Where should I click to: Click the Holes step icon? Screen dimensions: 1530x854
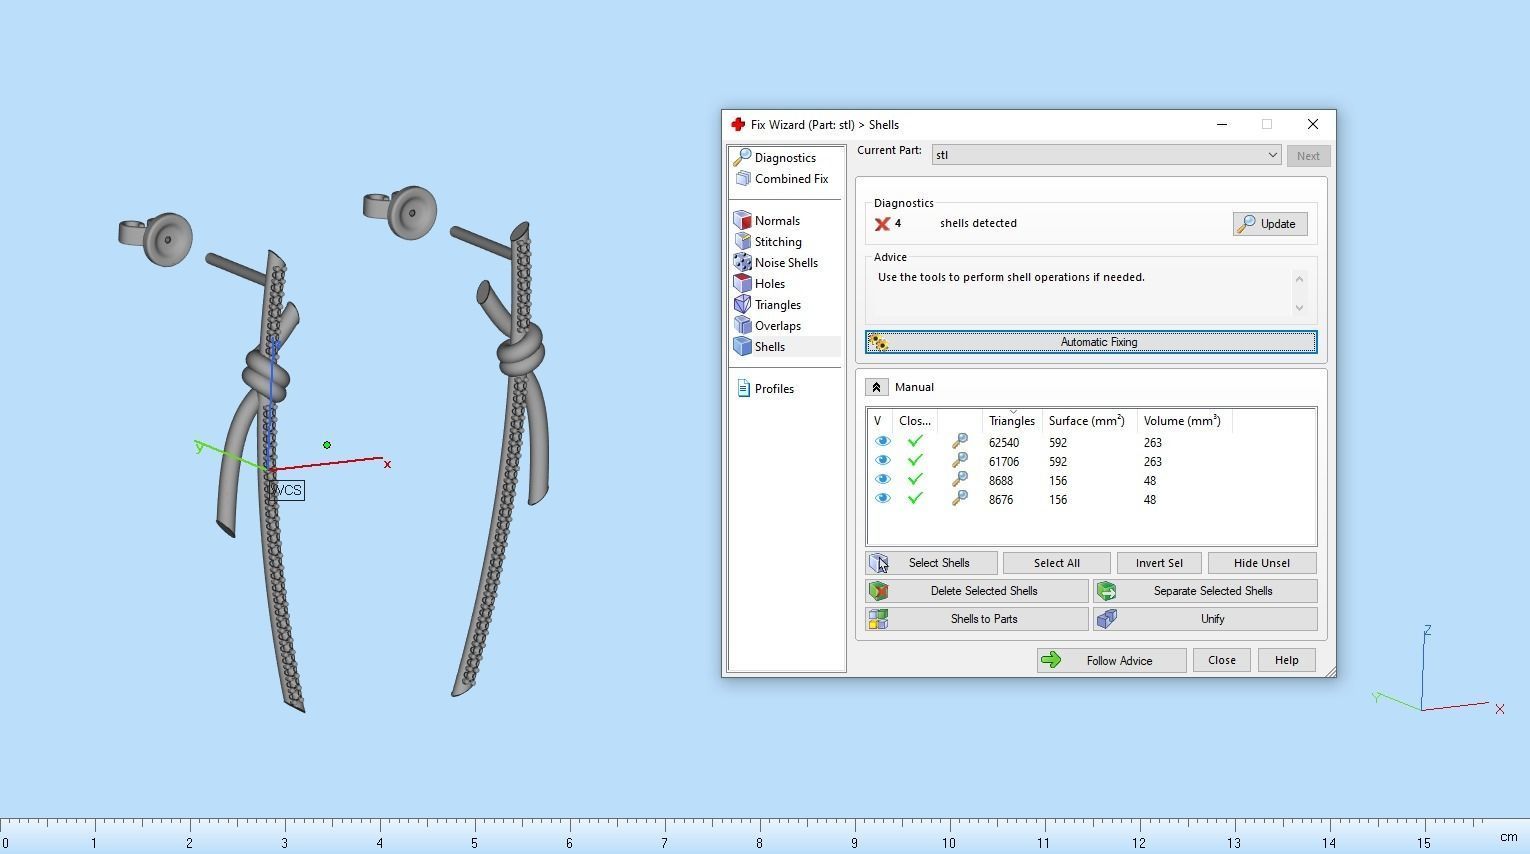coord(742,284)
